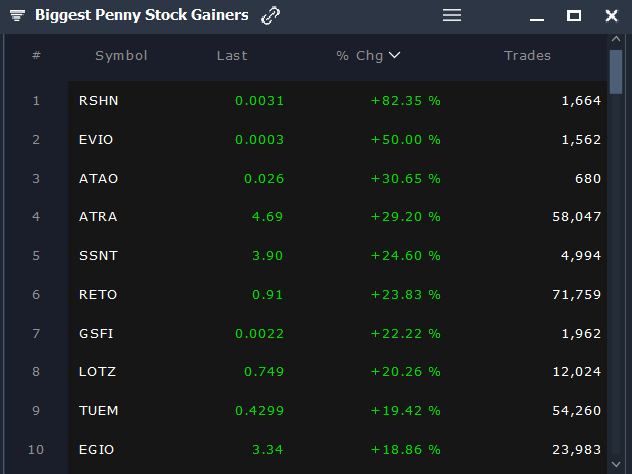The height and width of the screenshot is (474, 632).
Task: Close the Biggest Penny Stock Gainers window
Action: 611,16
